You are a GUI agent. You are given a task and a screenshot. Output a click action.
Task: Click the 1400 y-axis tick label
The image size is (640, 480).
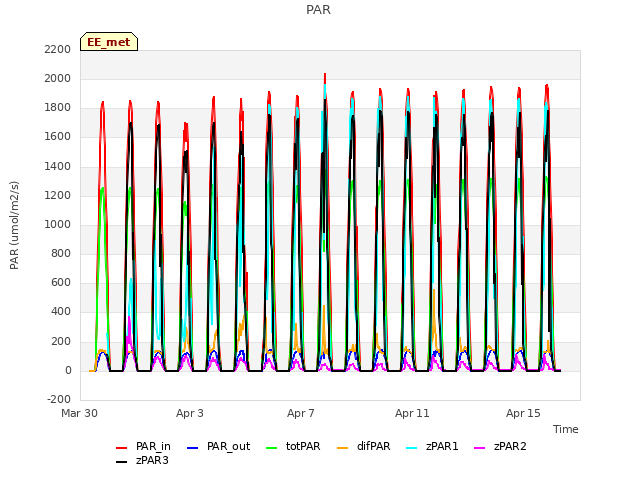tap(58, 166)
